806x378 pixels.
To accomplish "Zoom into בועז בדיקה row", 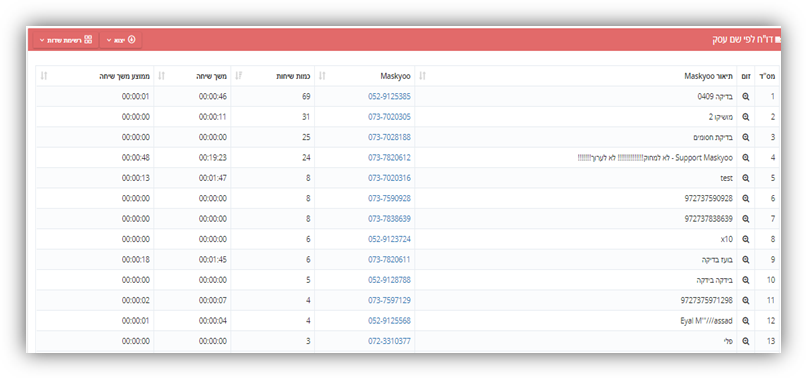I will click(x=745, y=260).
